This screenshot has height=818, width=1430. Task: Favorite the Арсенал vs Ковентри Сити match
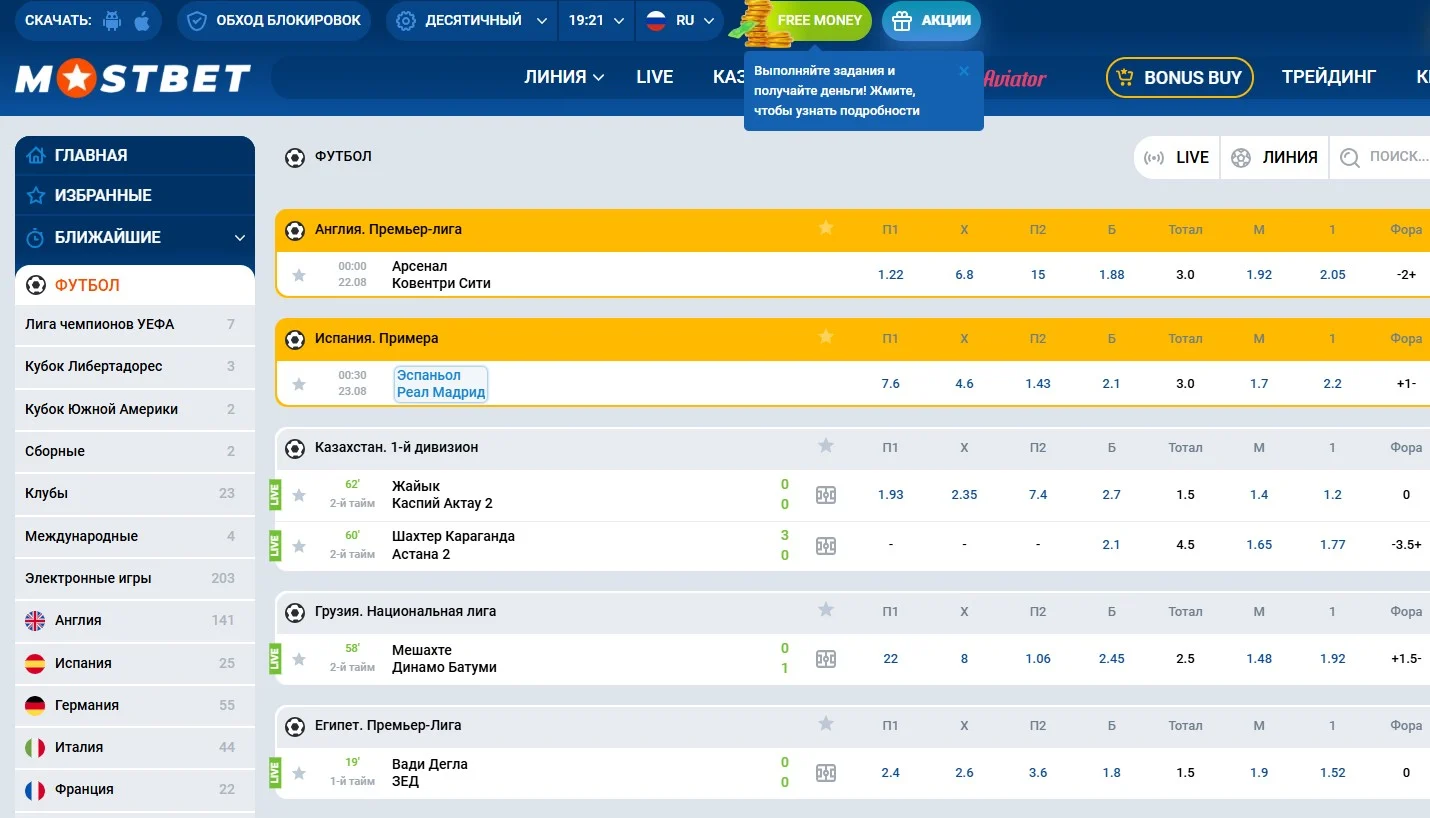coord(299,275)
